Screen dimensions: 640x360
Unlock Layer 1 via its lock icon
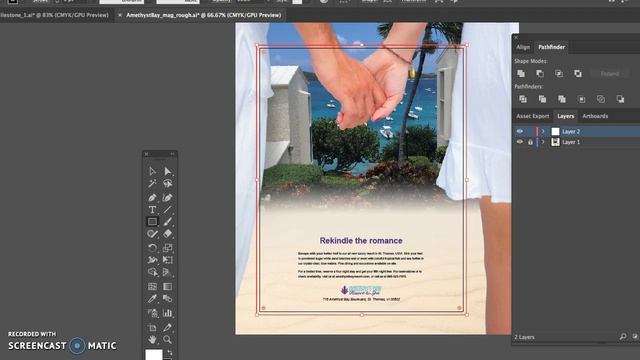(530, 142)
